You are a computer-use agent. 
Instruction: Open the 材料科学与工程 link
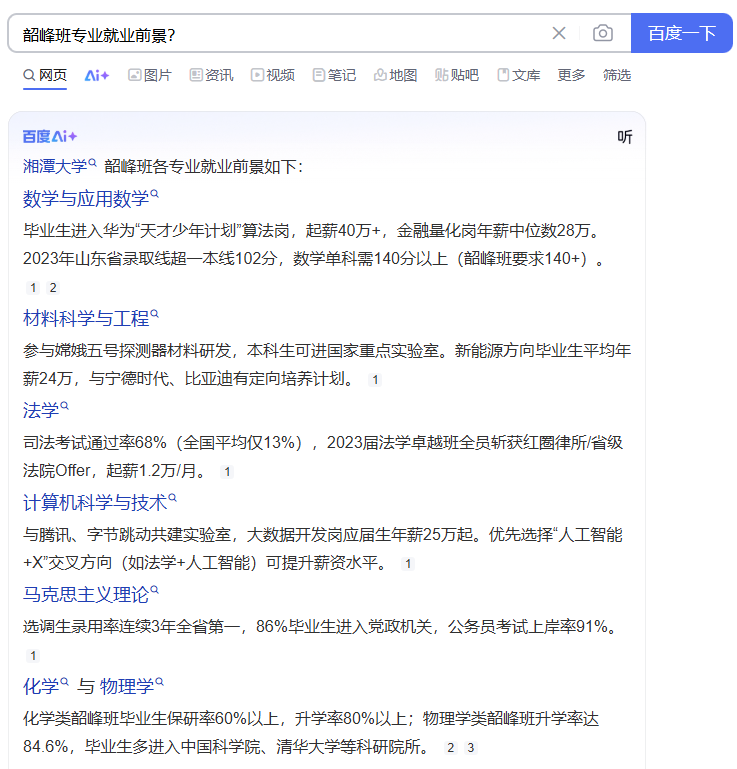[86, 318]
